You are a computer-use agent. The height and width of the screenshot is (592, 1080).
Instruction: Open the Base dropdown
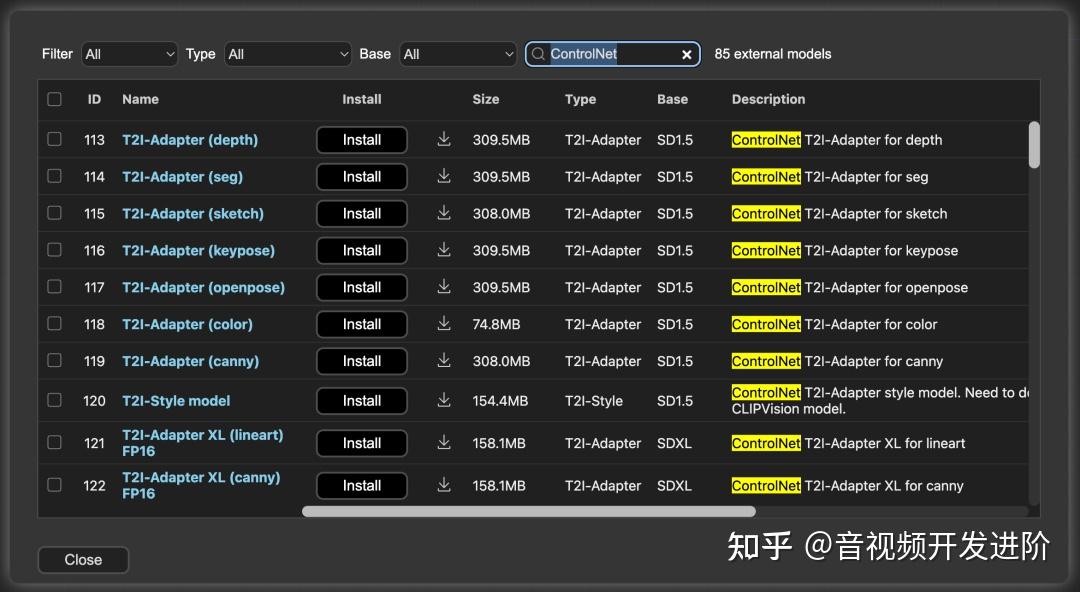coord(458,54)
